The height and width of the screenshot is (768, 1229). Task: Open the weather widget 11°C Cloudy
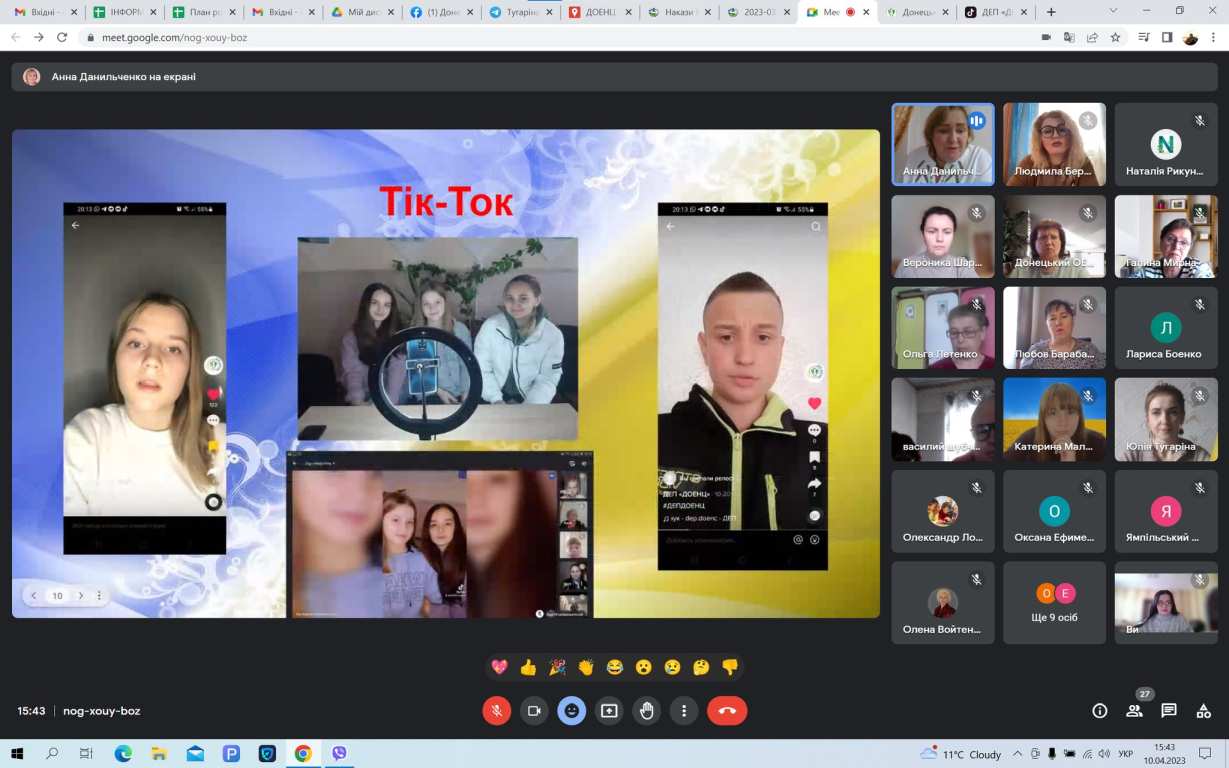tap(961, 754)
